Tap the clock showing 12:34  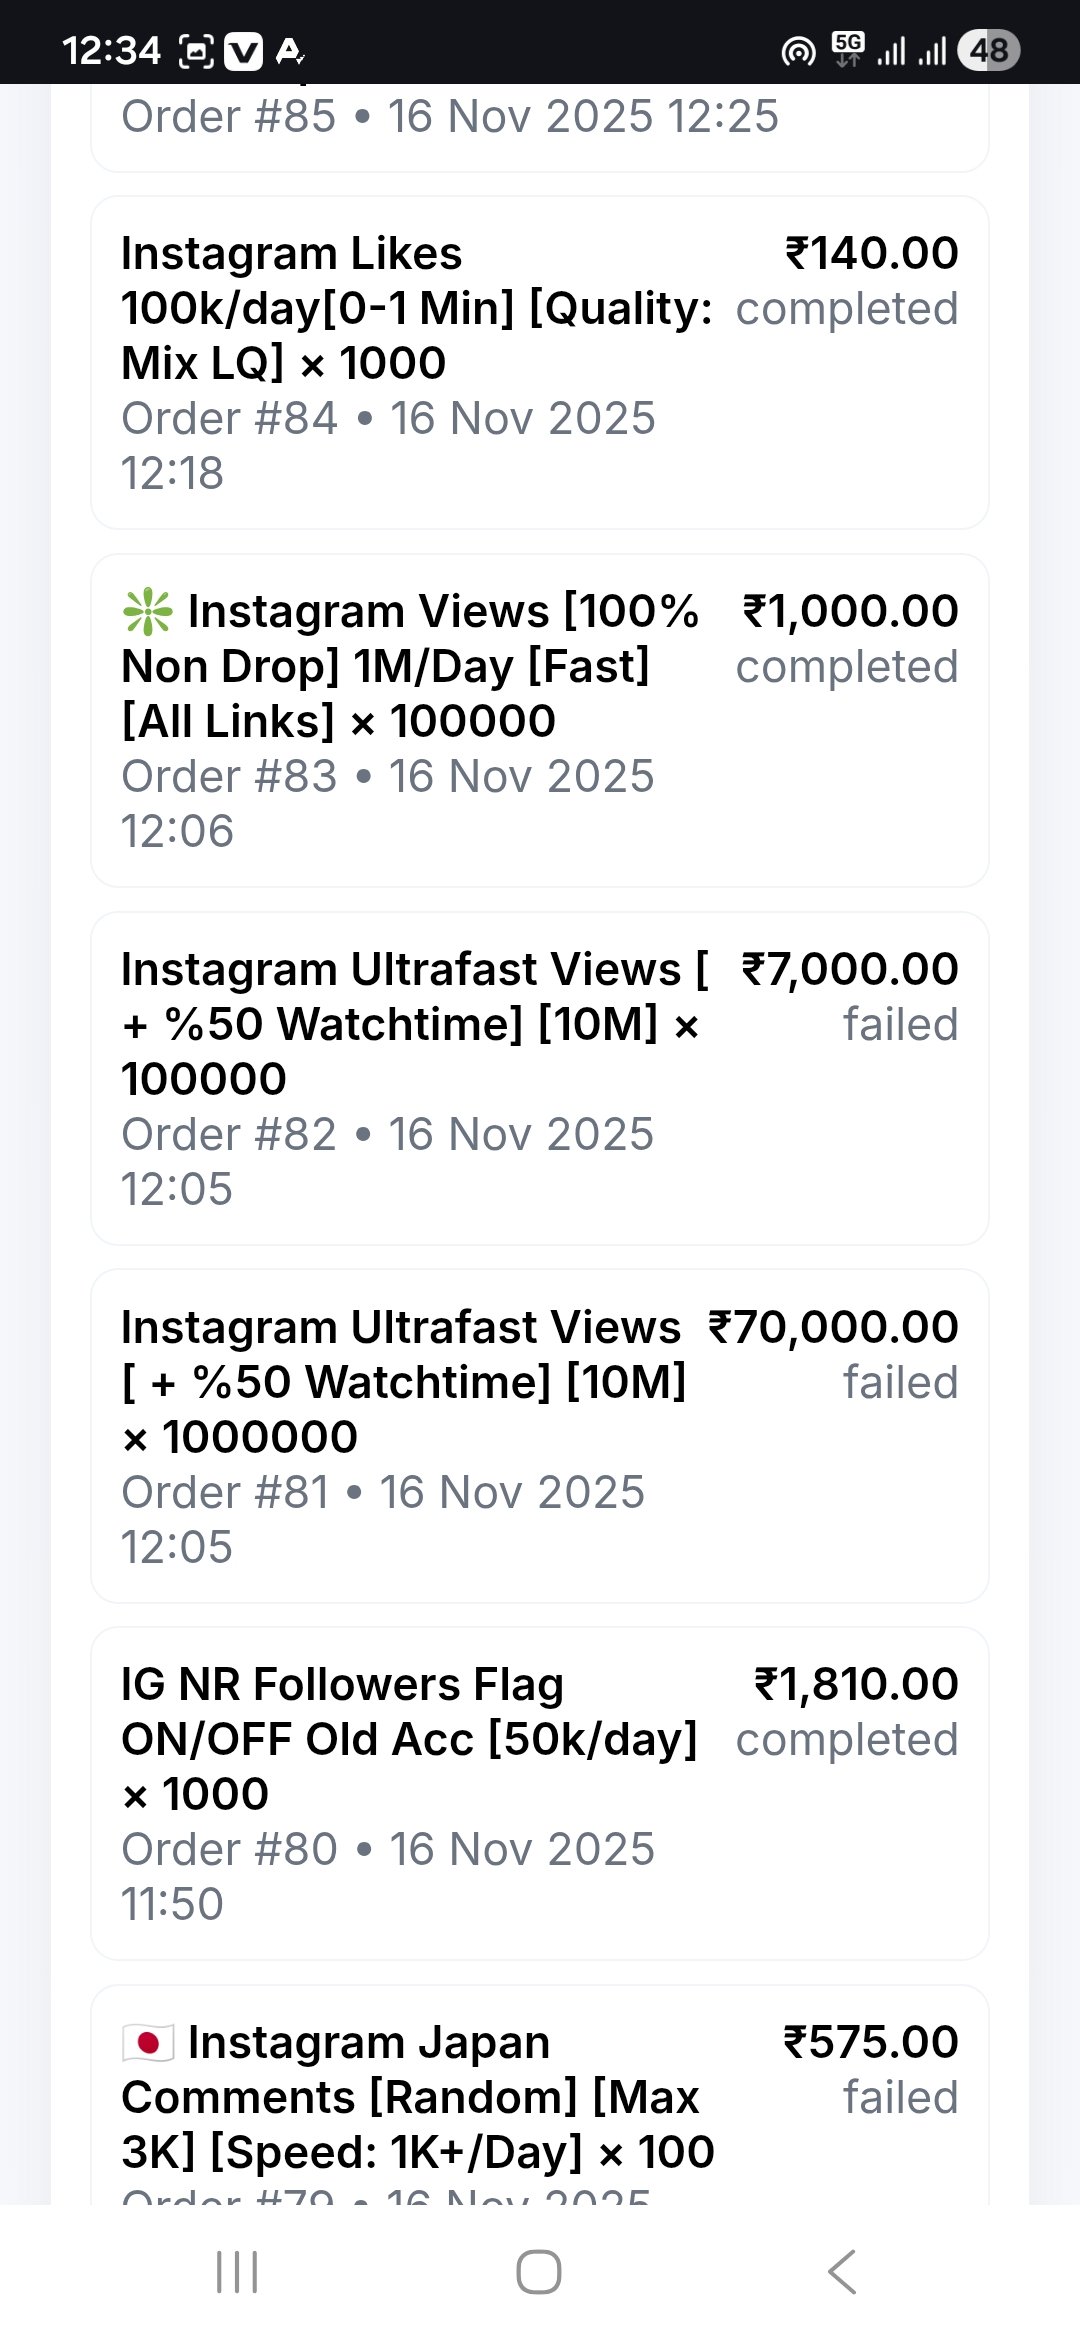(x=111, y=51)
